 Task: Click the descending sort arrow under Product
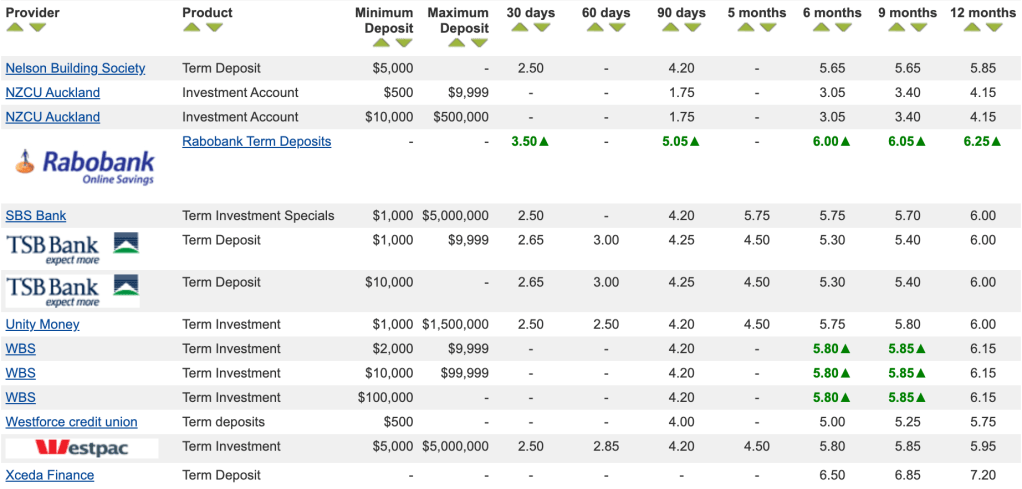(x=214, y=28)
